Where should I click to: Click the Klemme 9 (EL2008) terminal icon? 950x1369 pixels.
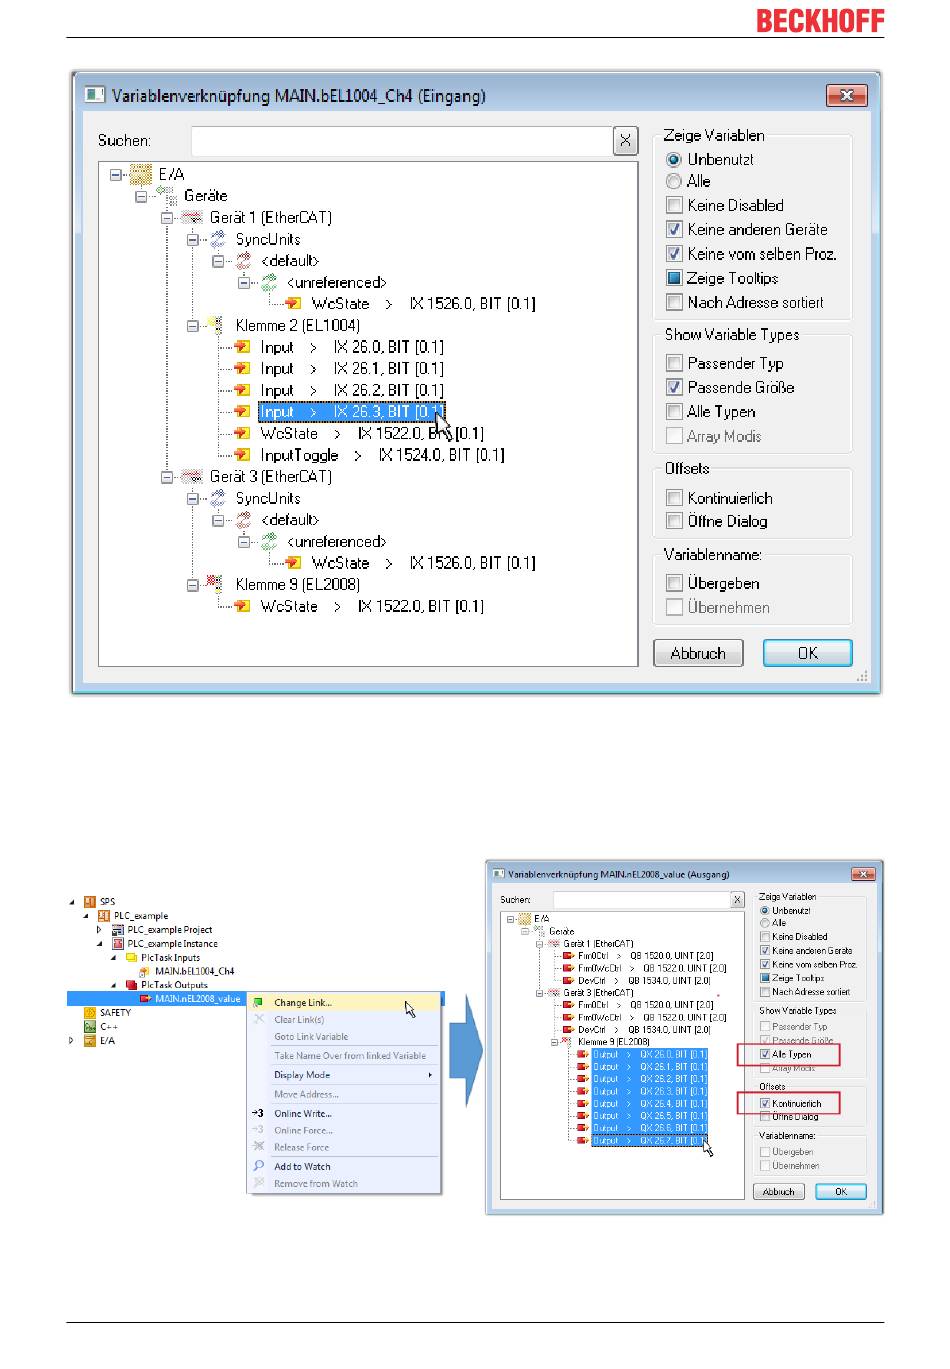[x=216, y=584]
